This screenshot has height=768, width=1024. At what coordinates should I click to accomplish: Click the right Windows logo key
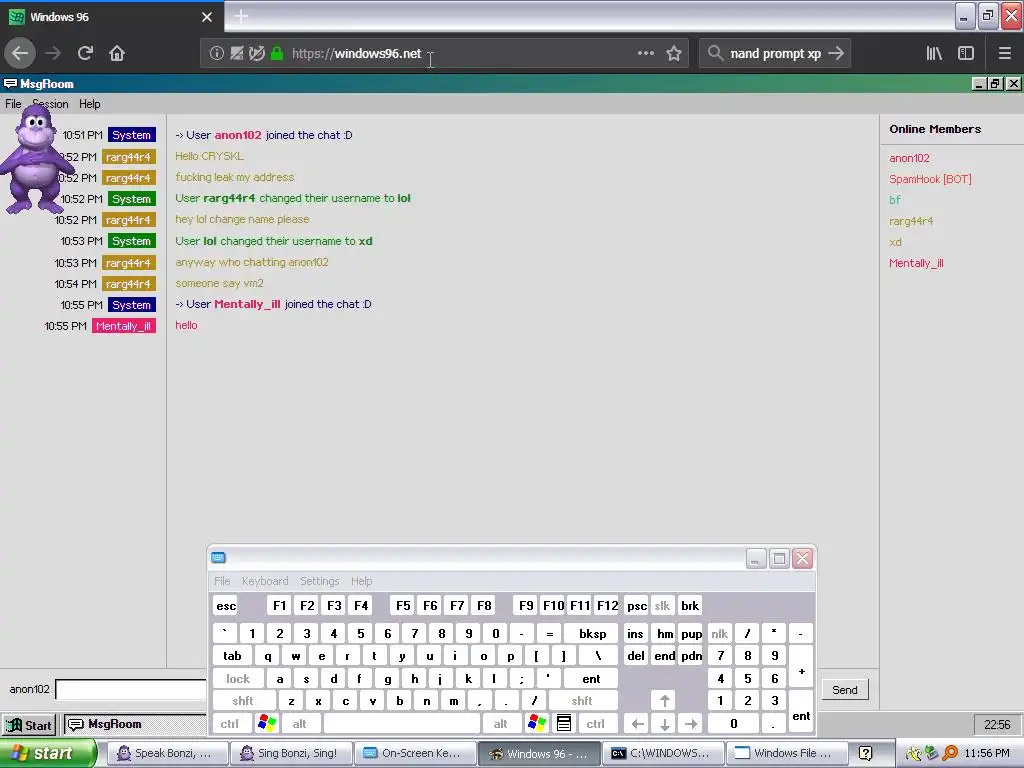537,723
